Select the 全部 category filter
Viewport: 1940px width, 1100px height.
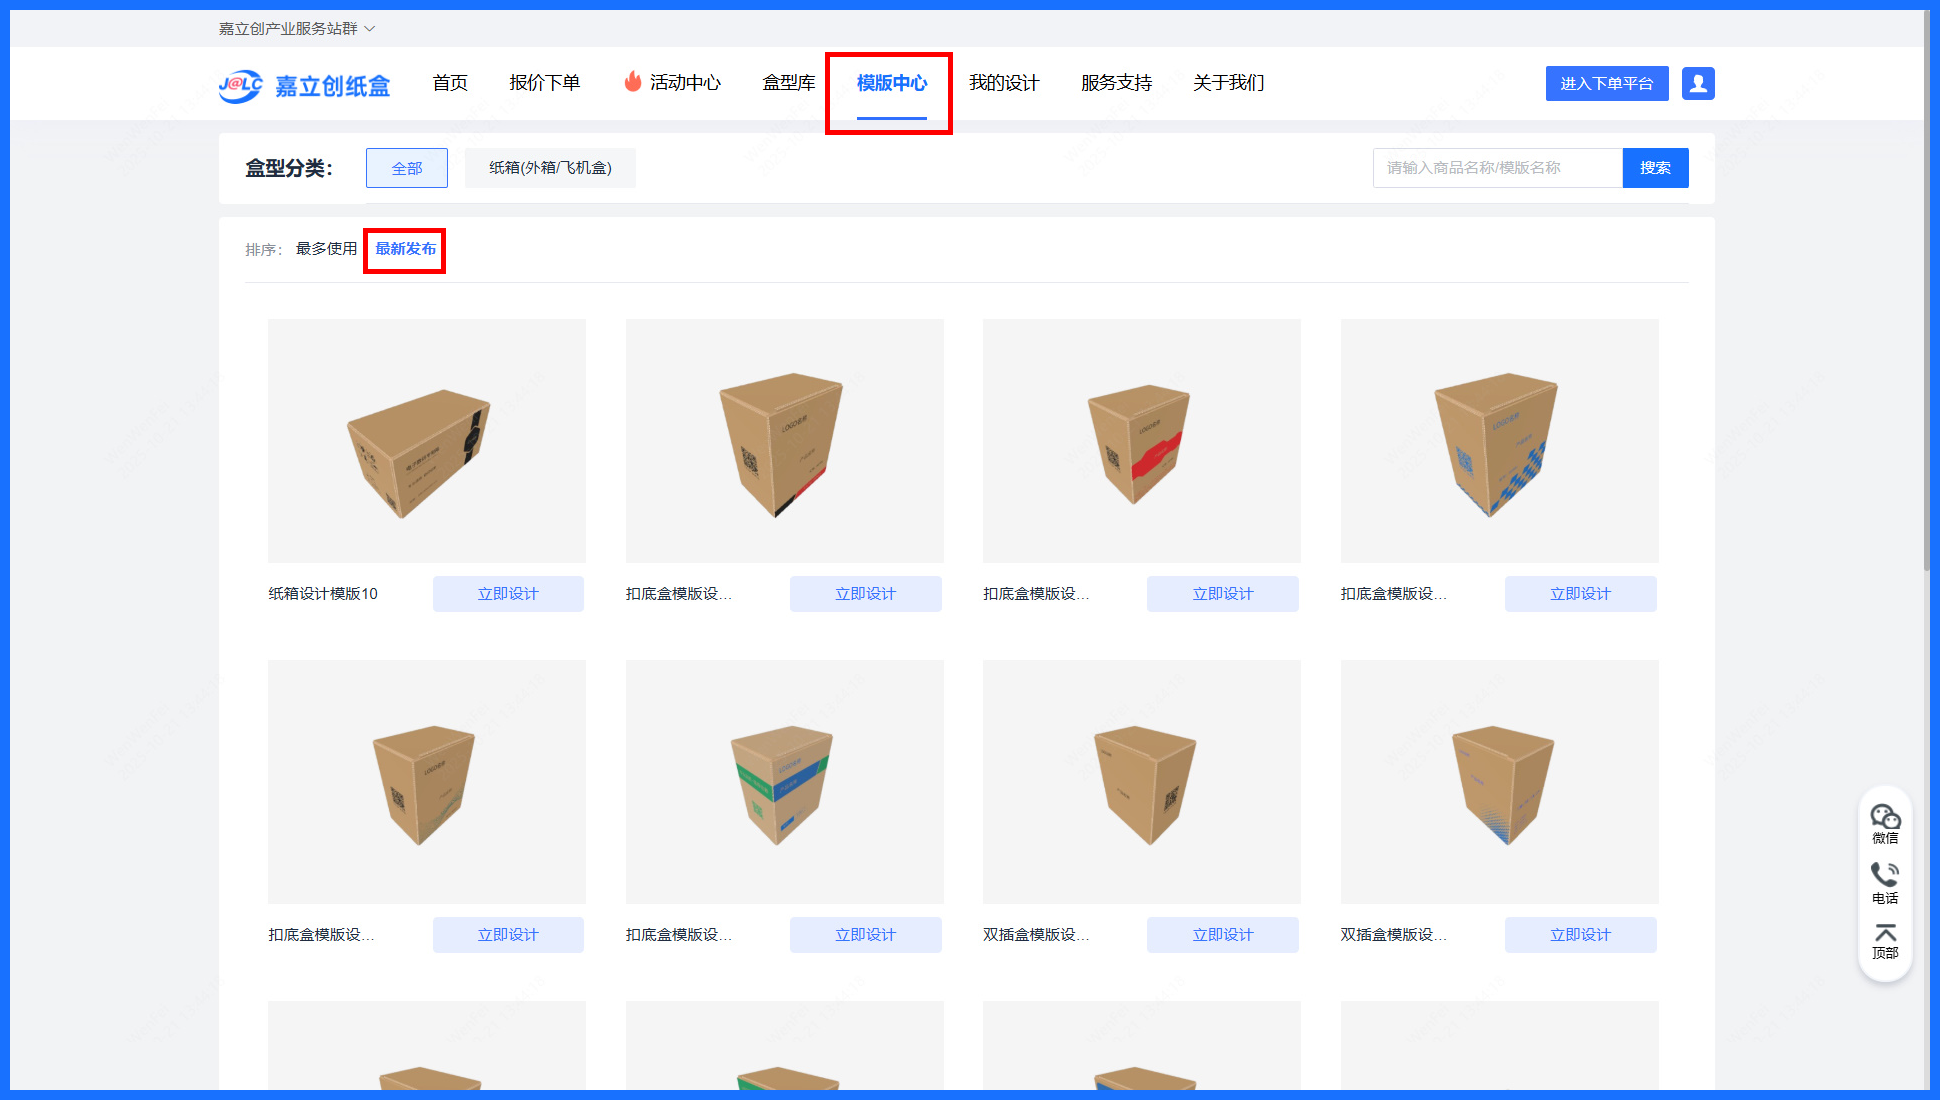407,168
